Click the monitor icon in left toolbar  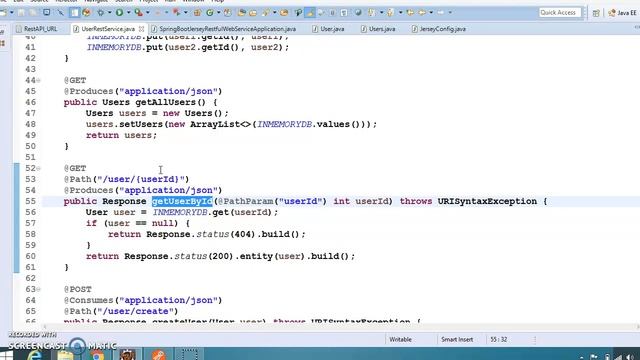(47, 13)
